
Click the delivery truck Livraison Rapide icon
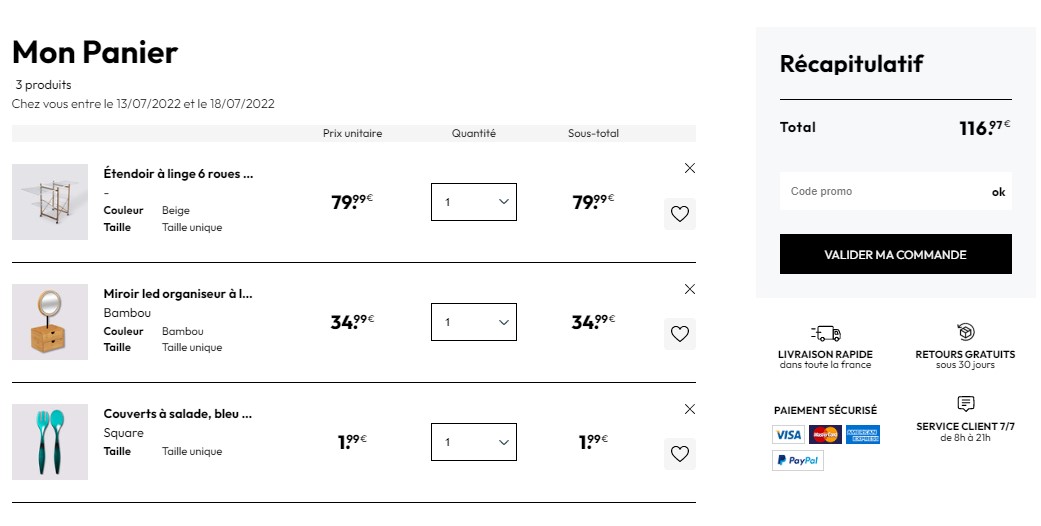pyautogui.click(x=826, y=333)
